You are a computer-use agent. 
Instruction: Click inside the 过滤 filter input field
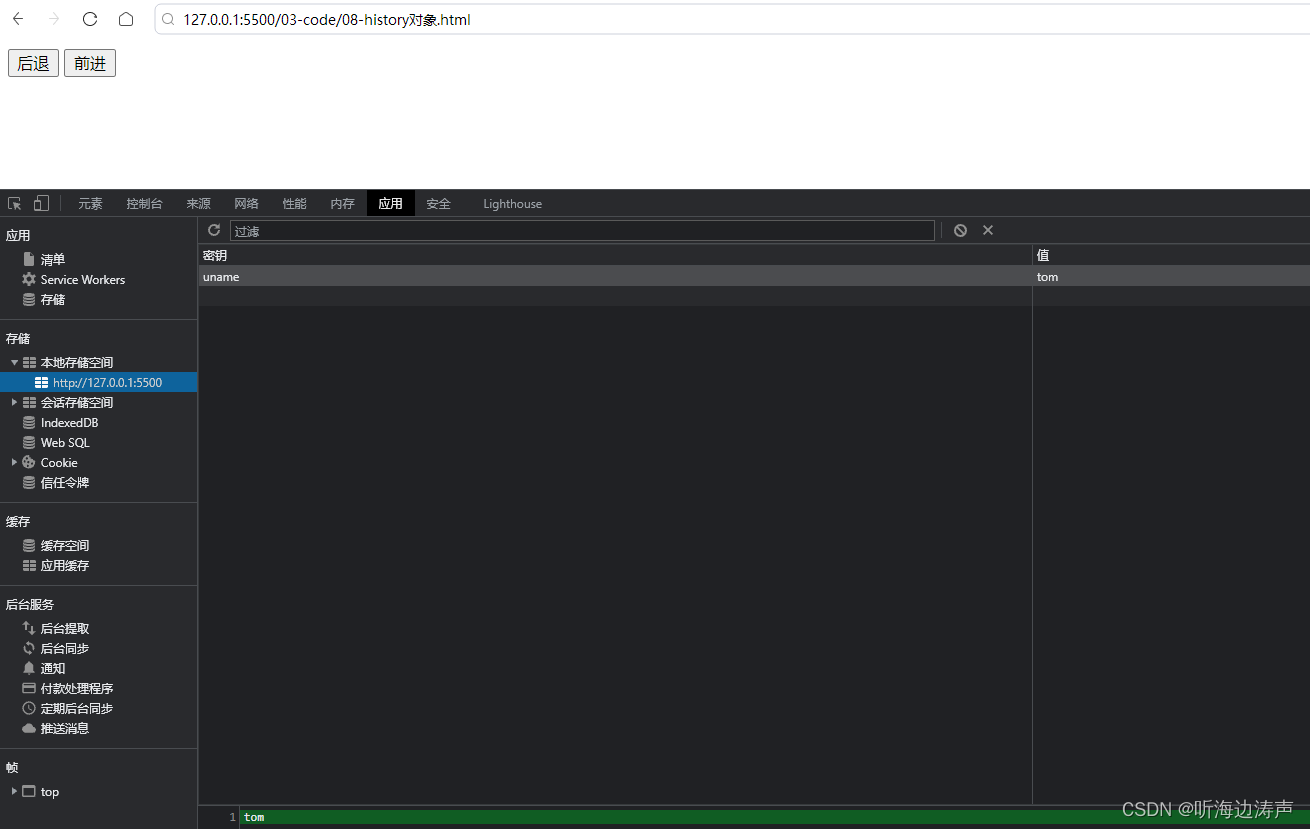tap(580, 230)
